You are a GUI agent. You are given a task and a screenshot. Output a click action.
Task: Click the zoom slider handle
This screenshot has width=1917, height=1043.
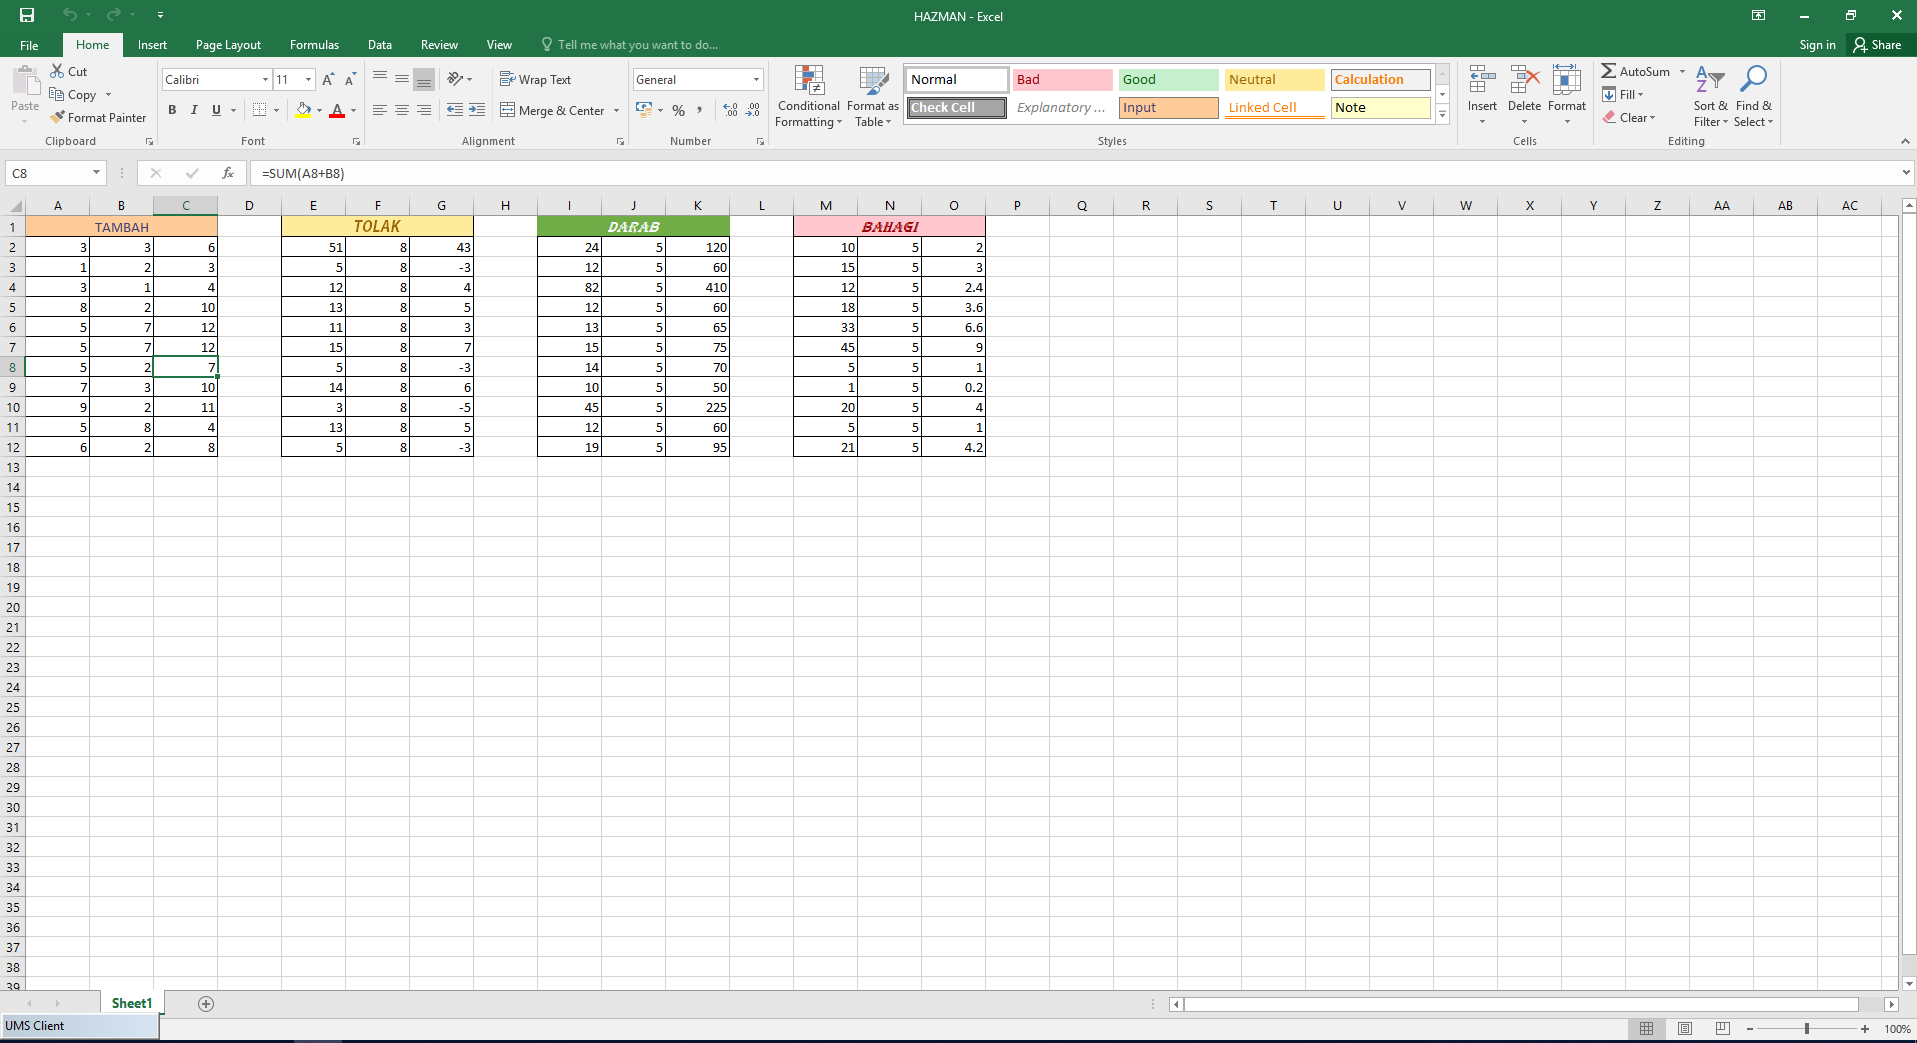(x=1806, y=1028)
